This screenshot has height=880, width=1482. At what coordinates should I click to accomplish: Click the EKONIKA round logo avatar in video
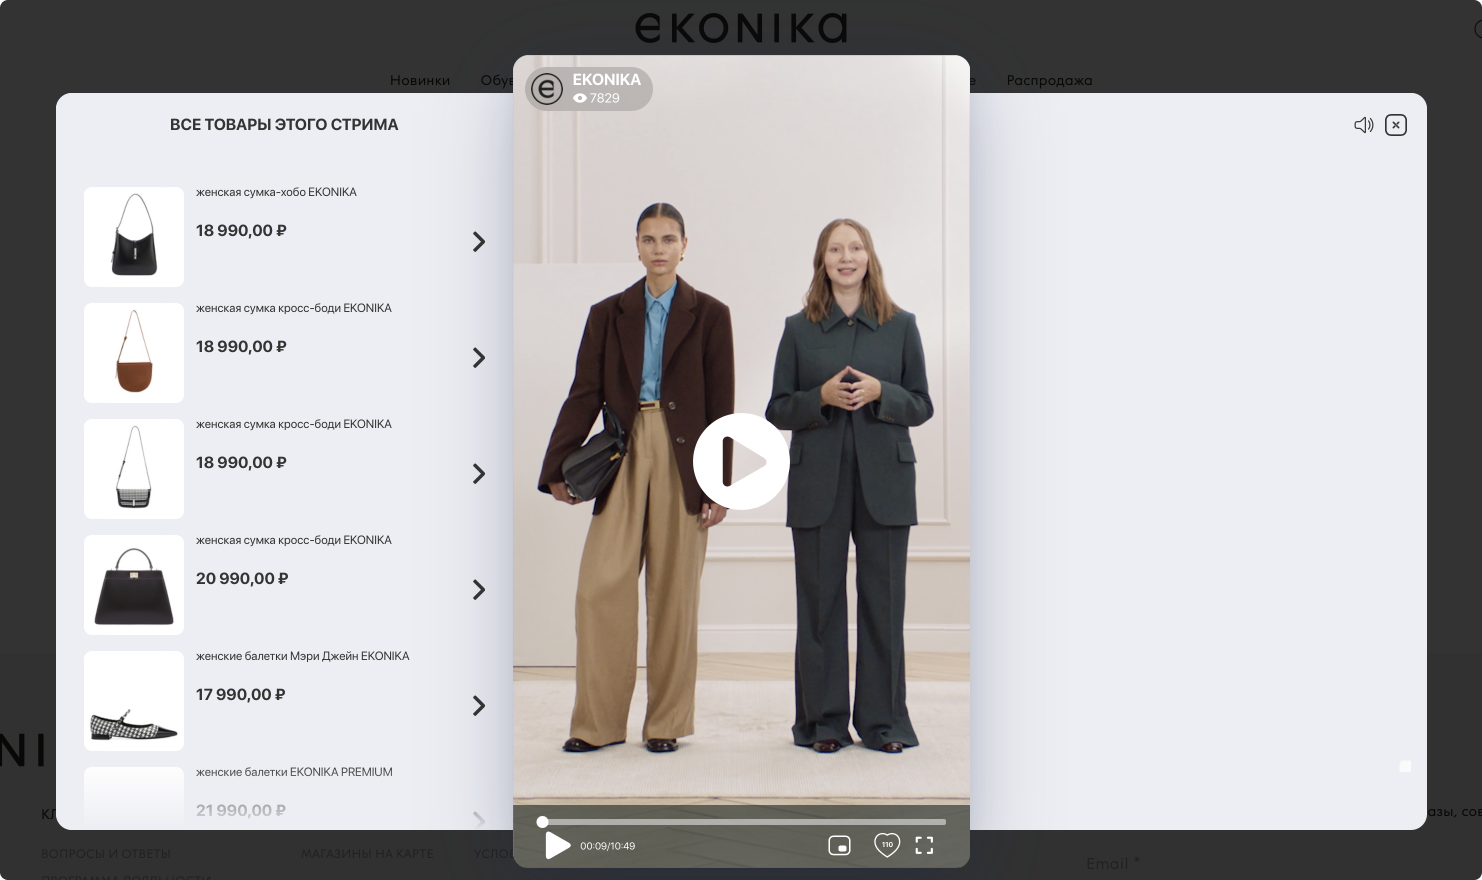pos(547,89)
